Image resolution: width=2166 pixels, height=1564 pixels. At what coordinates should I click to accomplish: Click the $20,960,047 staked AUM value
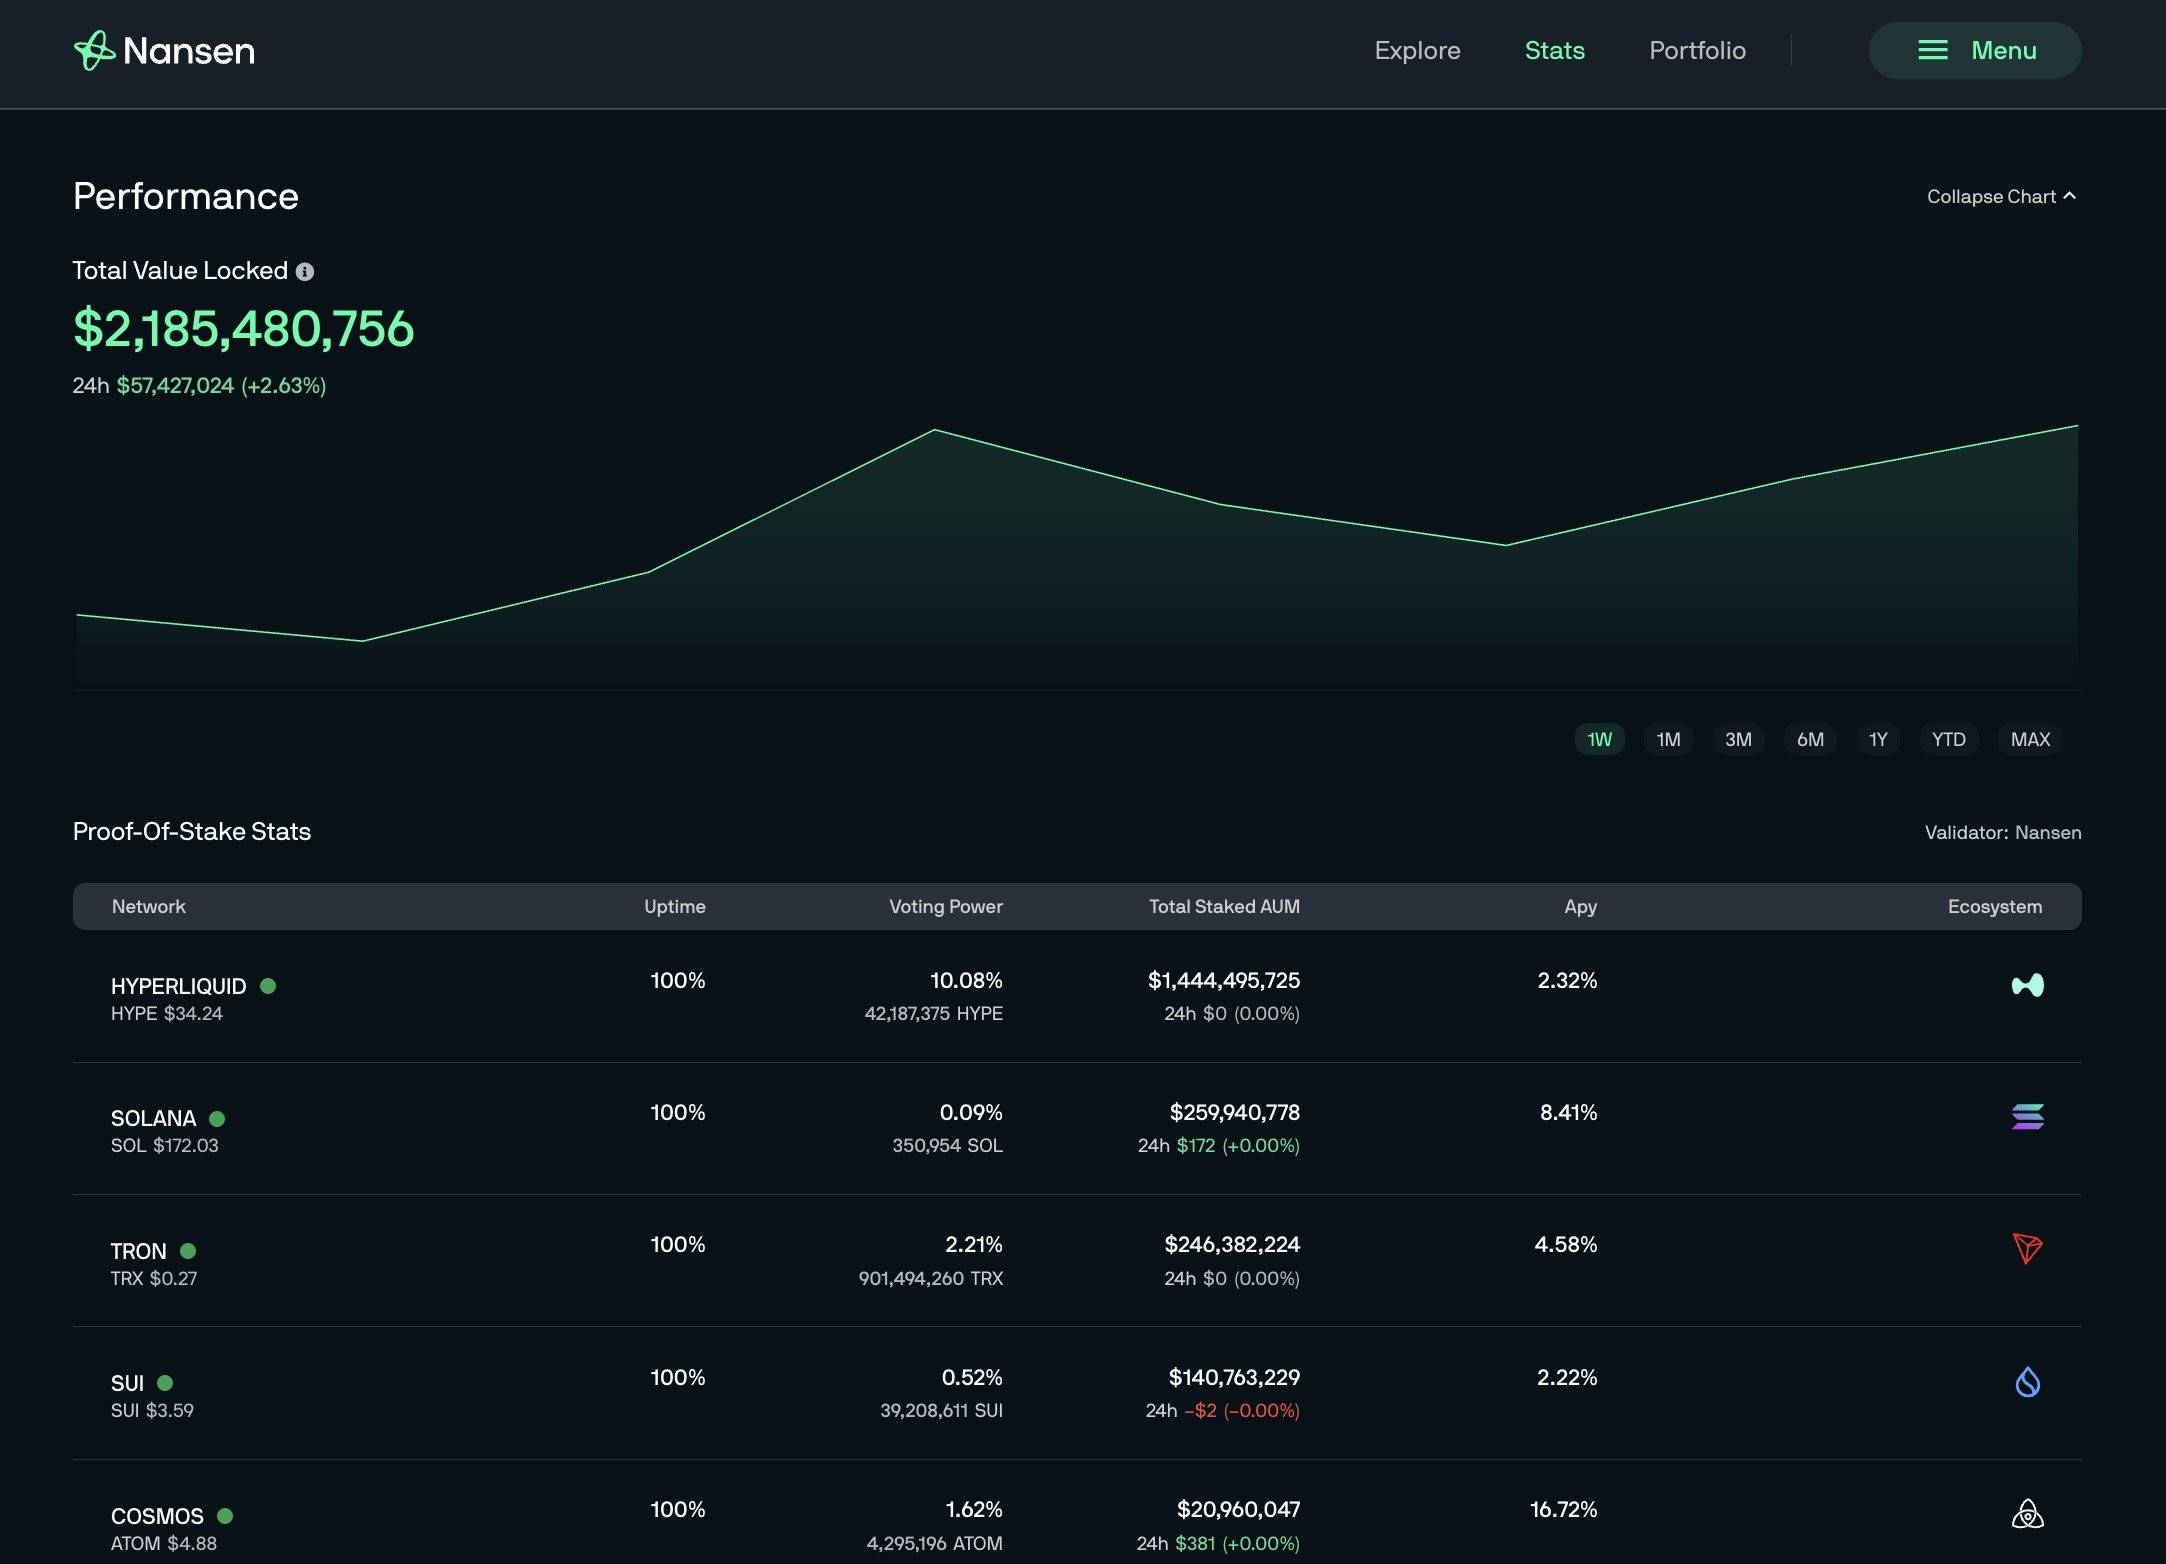1238,1509
